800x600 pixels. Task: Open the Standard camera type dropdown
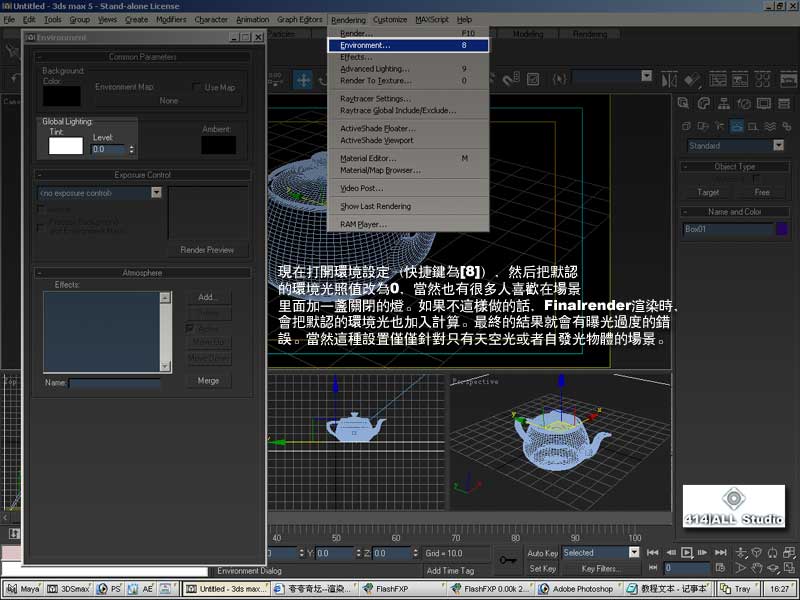[778, 145]
